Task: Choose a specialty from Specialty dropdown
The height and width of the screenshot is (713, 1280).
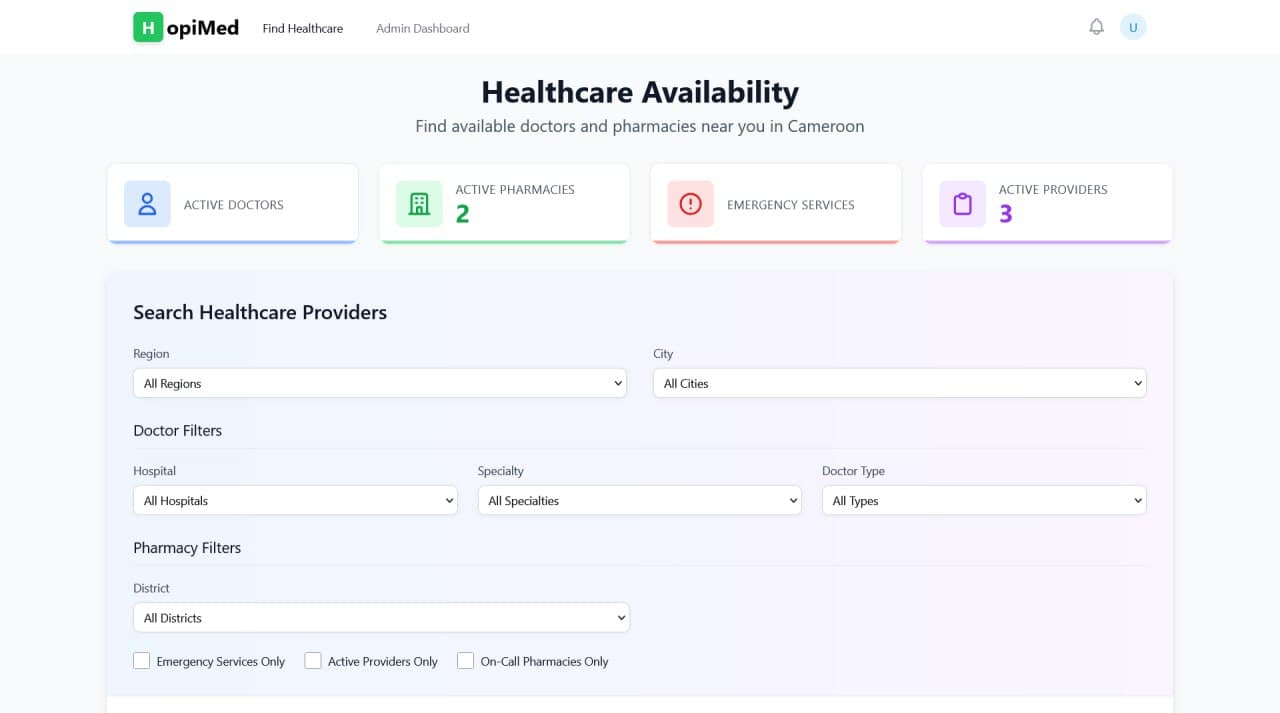Action: tap(639, 501)
